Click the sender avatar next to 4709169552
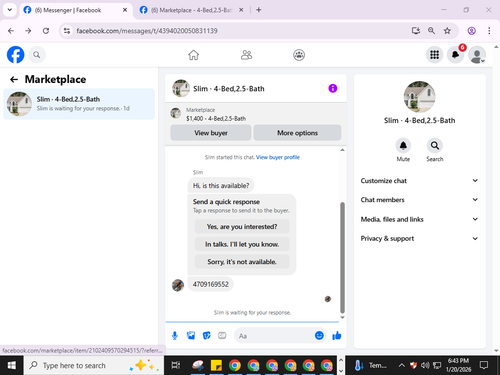Viewport: 500px width, 375px height. 178,285
